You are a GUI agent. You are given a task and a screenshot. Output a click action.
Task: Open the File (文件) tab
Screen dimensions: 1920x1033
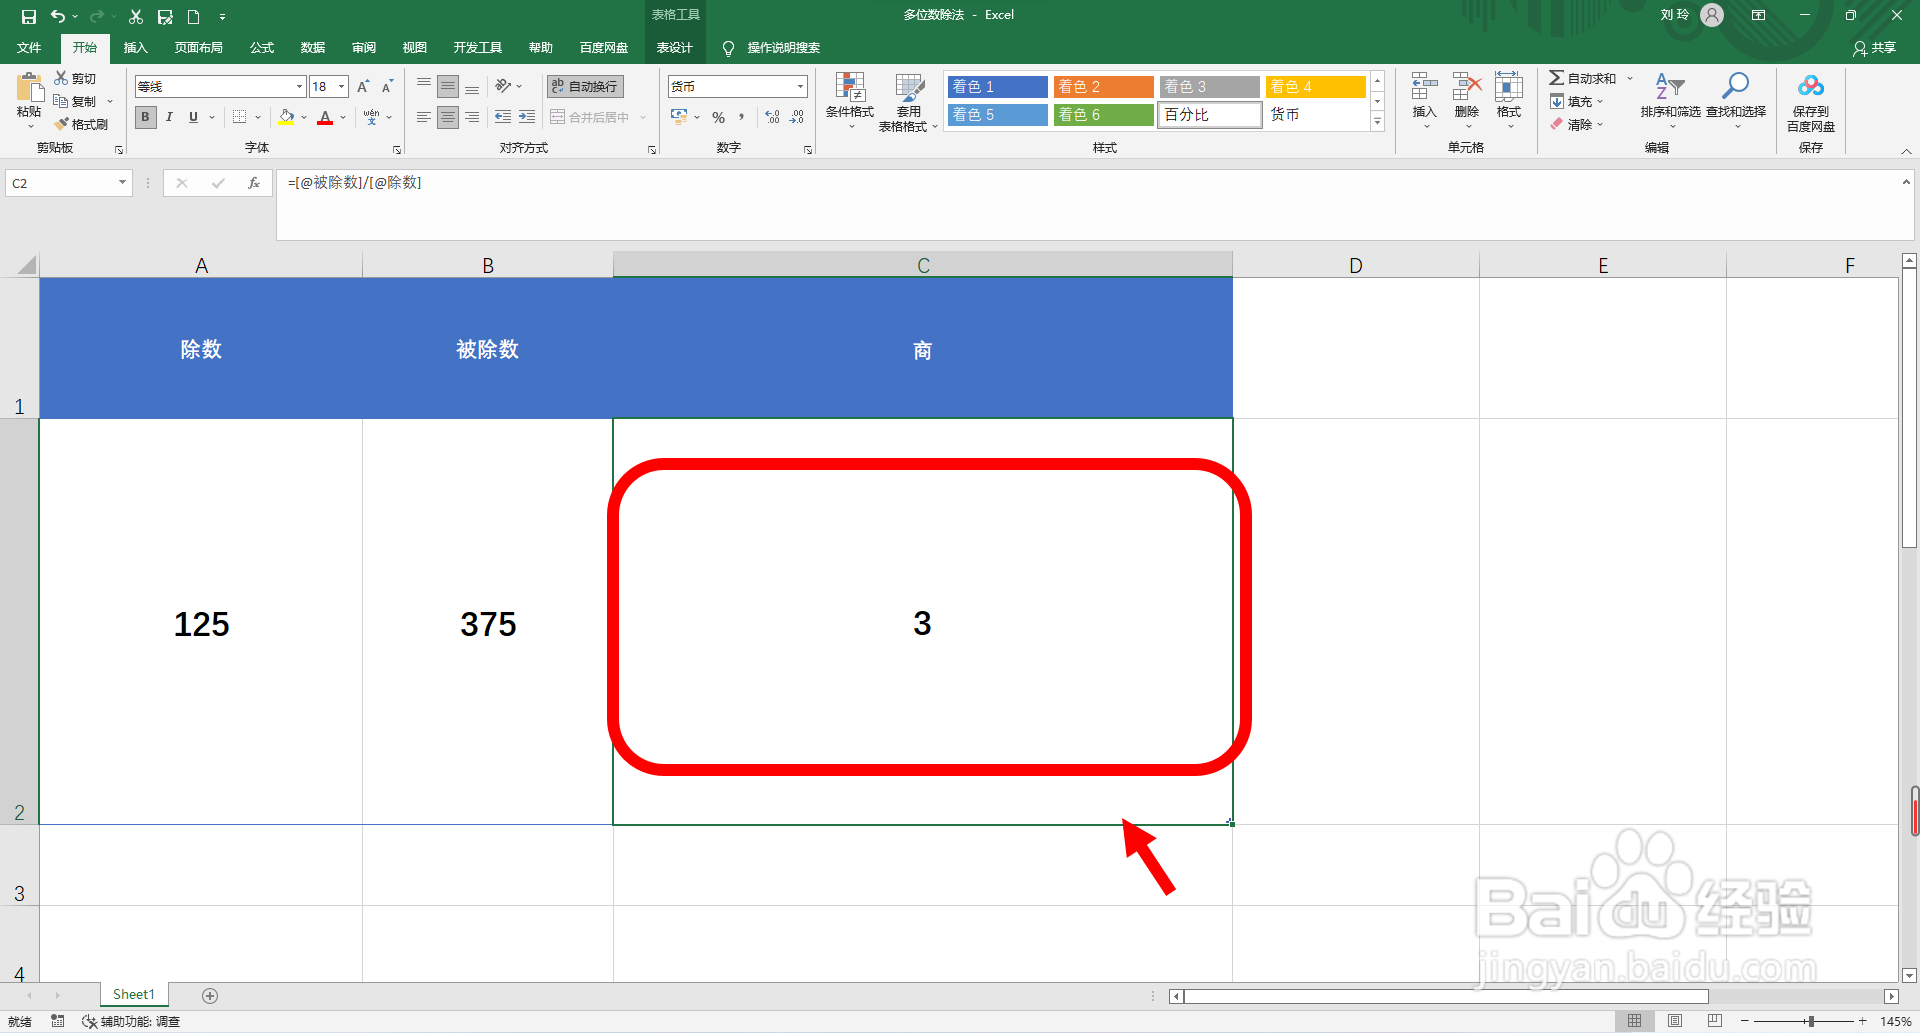[x=29, y=48]
